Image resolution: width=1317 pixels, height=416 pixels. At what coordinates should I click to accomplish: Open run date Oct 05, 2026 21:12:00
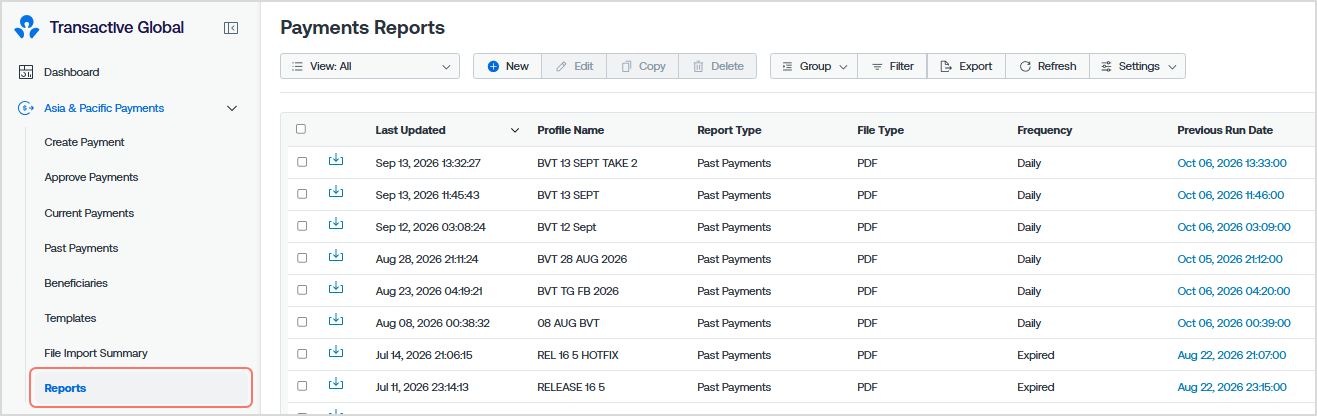(1230, 259)
